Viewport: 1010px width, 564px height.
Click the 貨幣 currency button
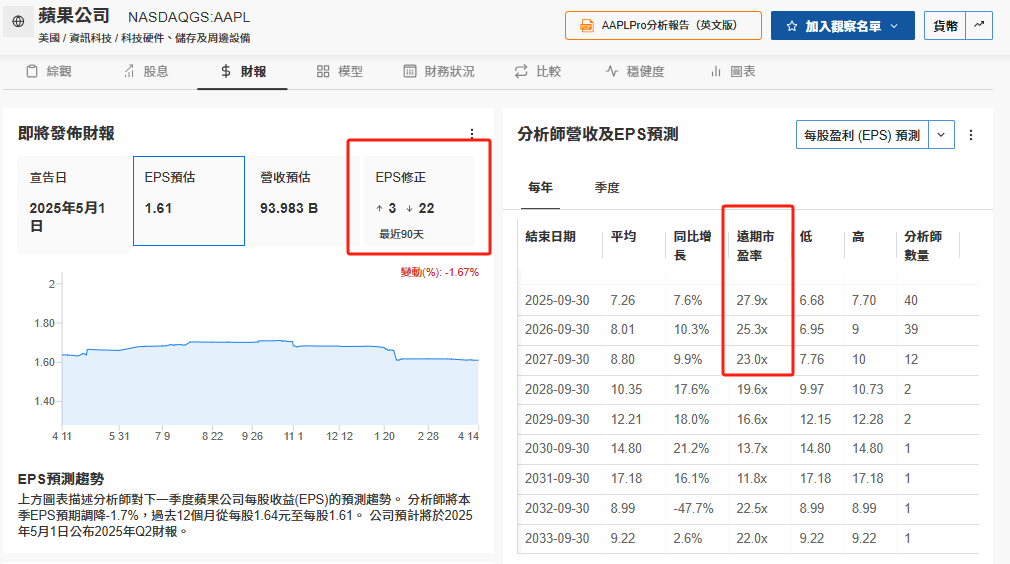(x=945, y=26)
